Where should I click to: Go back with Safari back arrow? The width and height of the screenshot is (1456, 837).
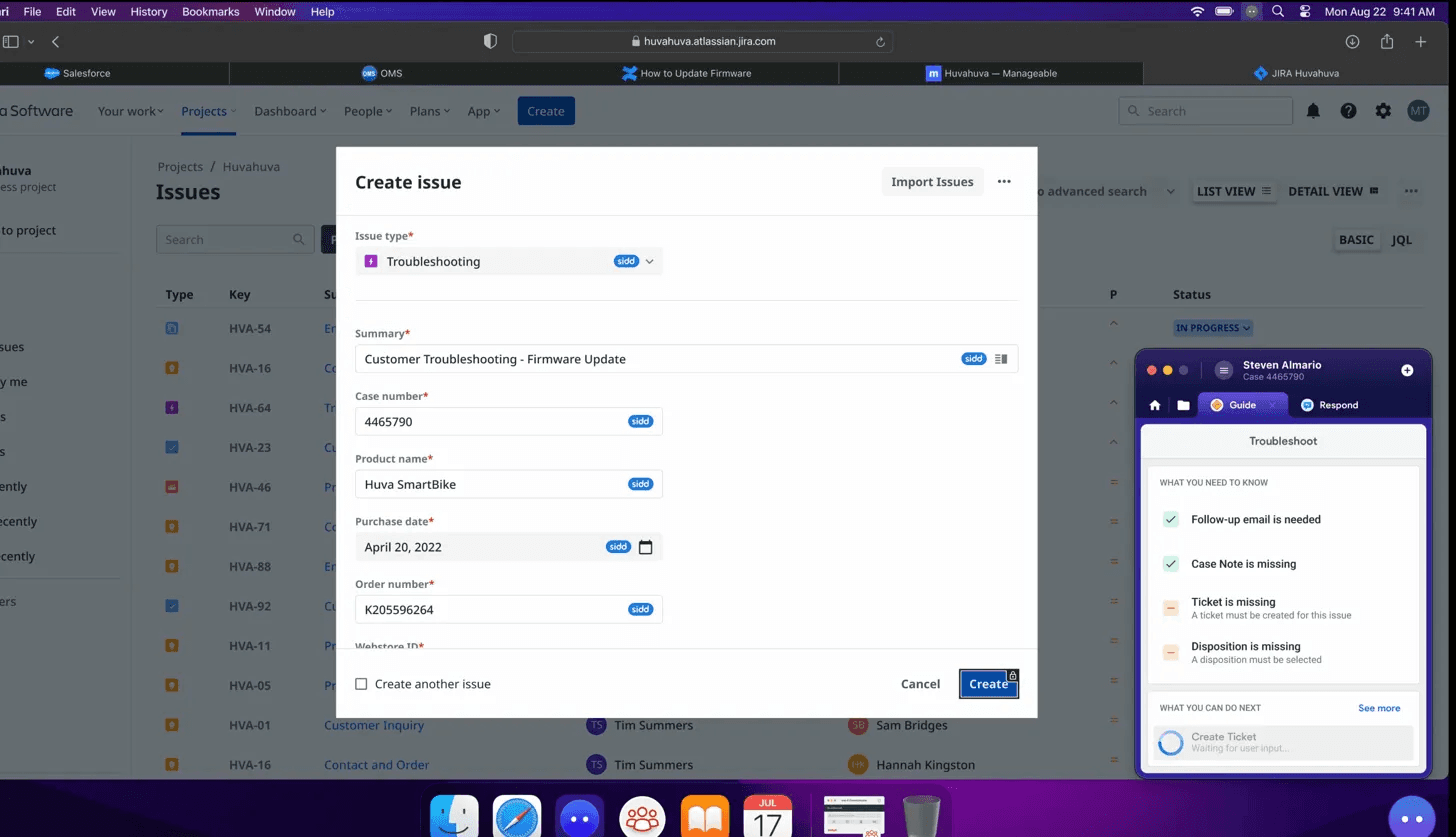tap(56, 42)
